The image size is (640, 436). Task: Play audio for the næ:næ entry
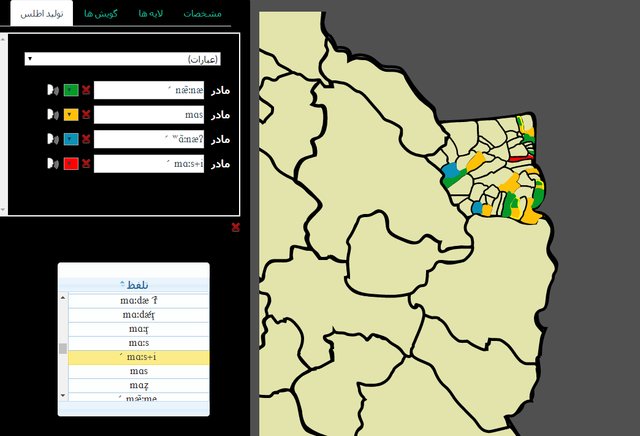point(51,90)
